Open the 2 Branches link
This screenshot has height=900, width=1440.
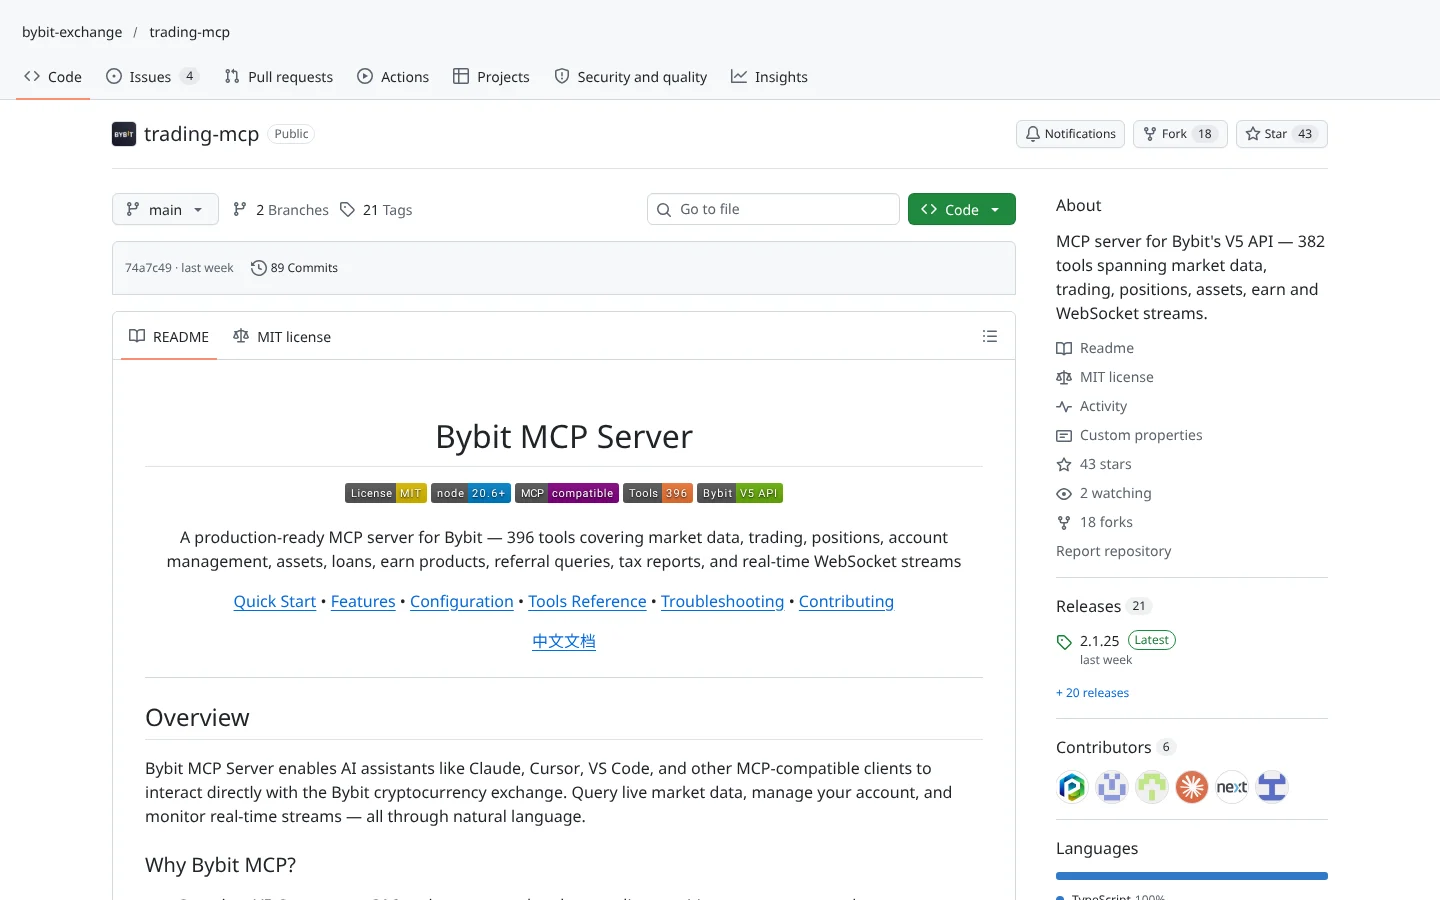(281, 210)
